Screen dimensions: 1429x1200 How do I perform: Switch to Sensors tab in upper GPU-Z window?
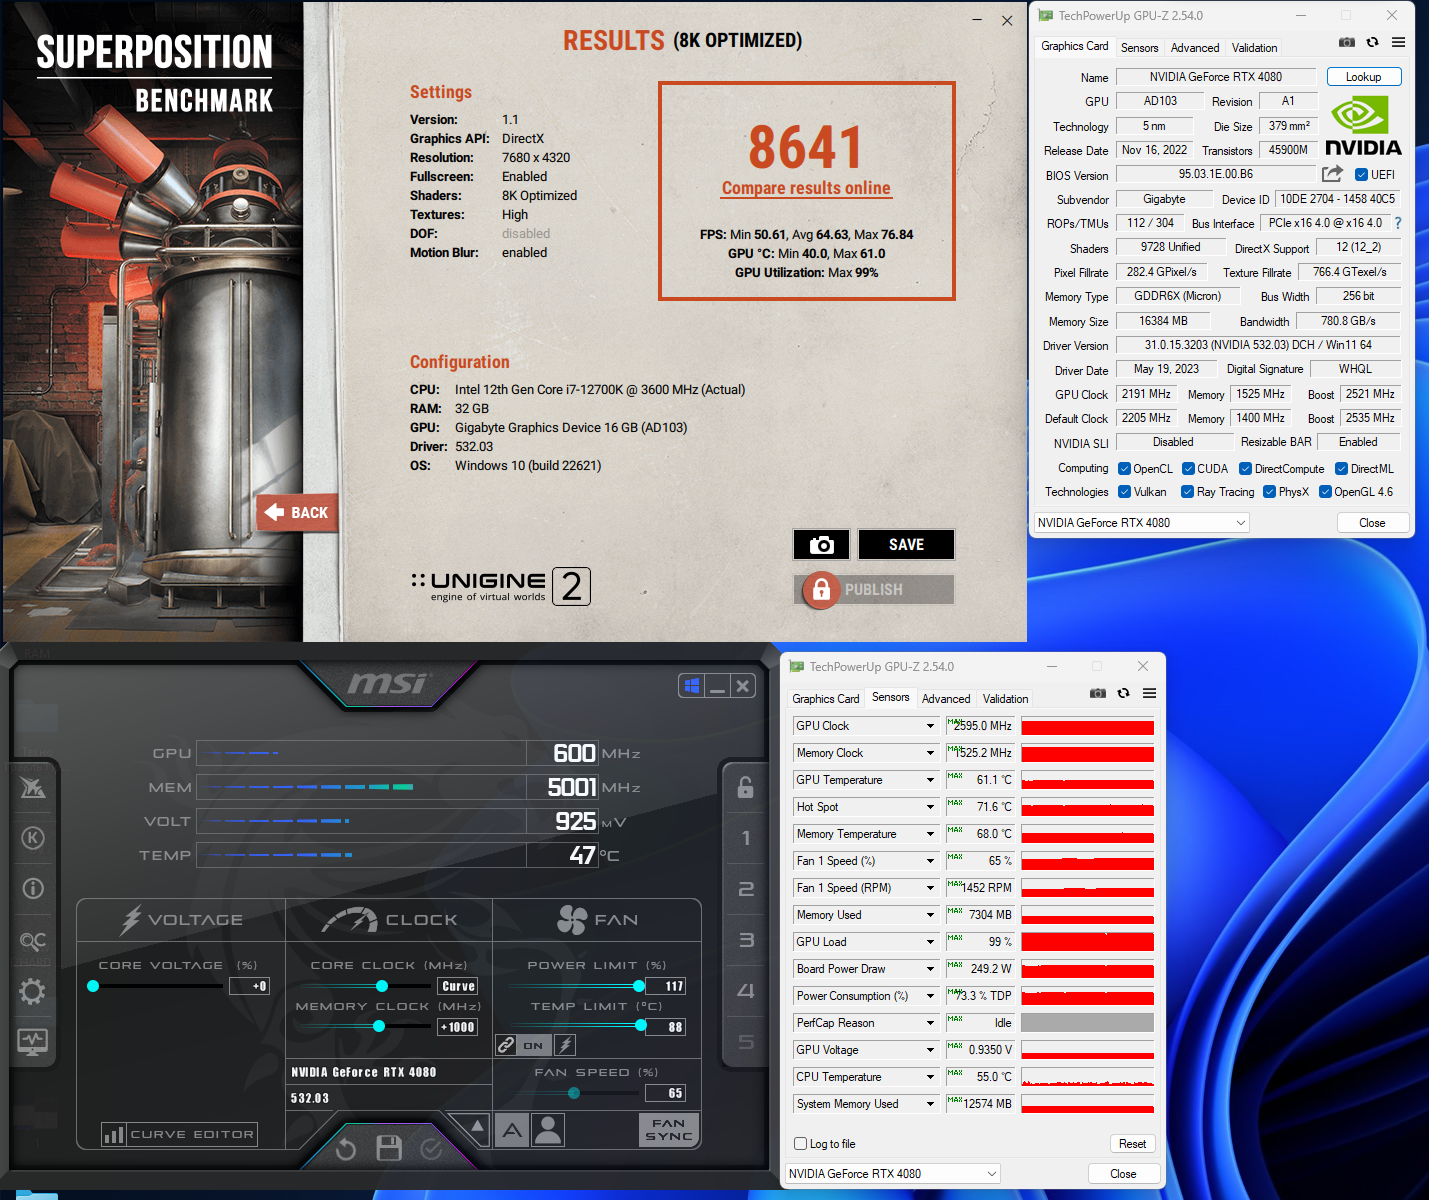[1139, 48]
